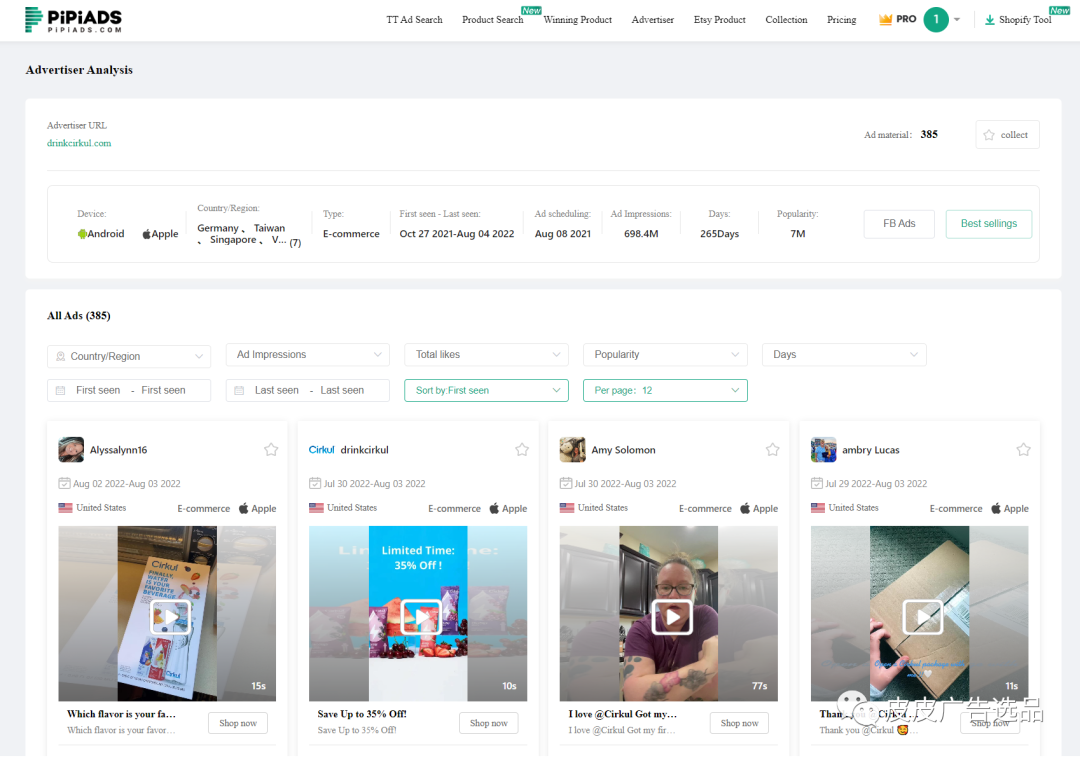This screenshot has height=758, width=1080.
Task: Open the Days filter dropdown
Action: [x=844, y=355]
